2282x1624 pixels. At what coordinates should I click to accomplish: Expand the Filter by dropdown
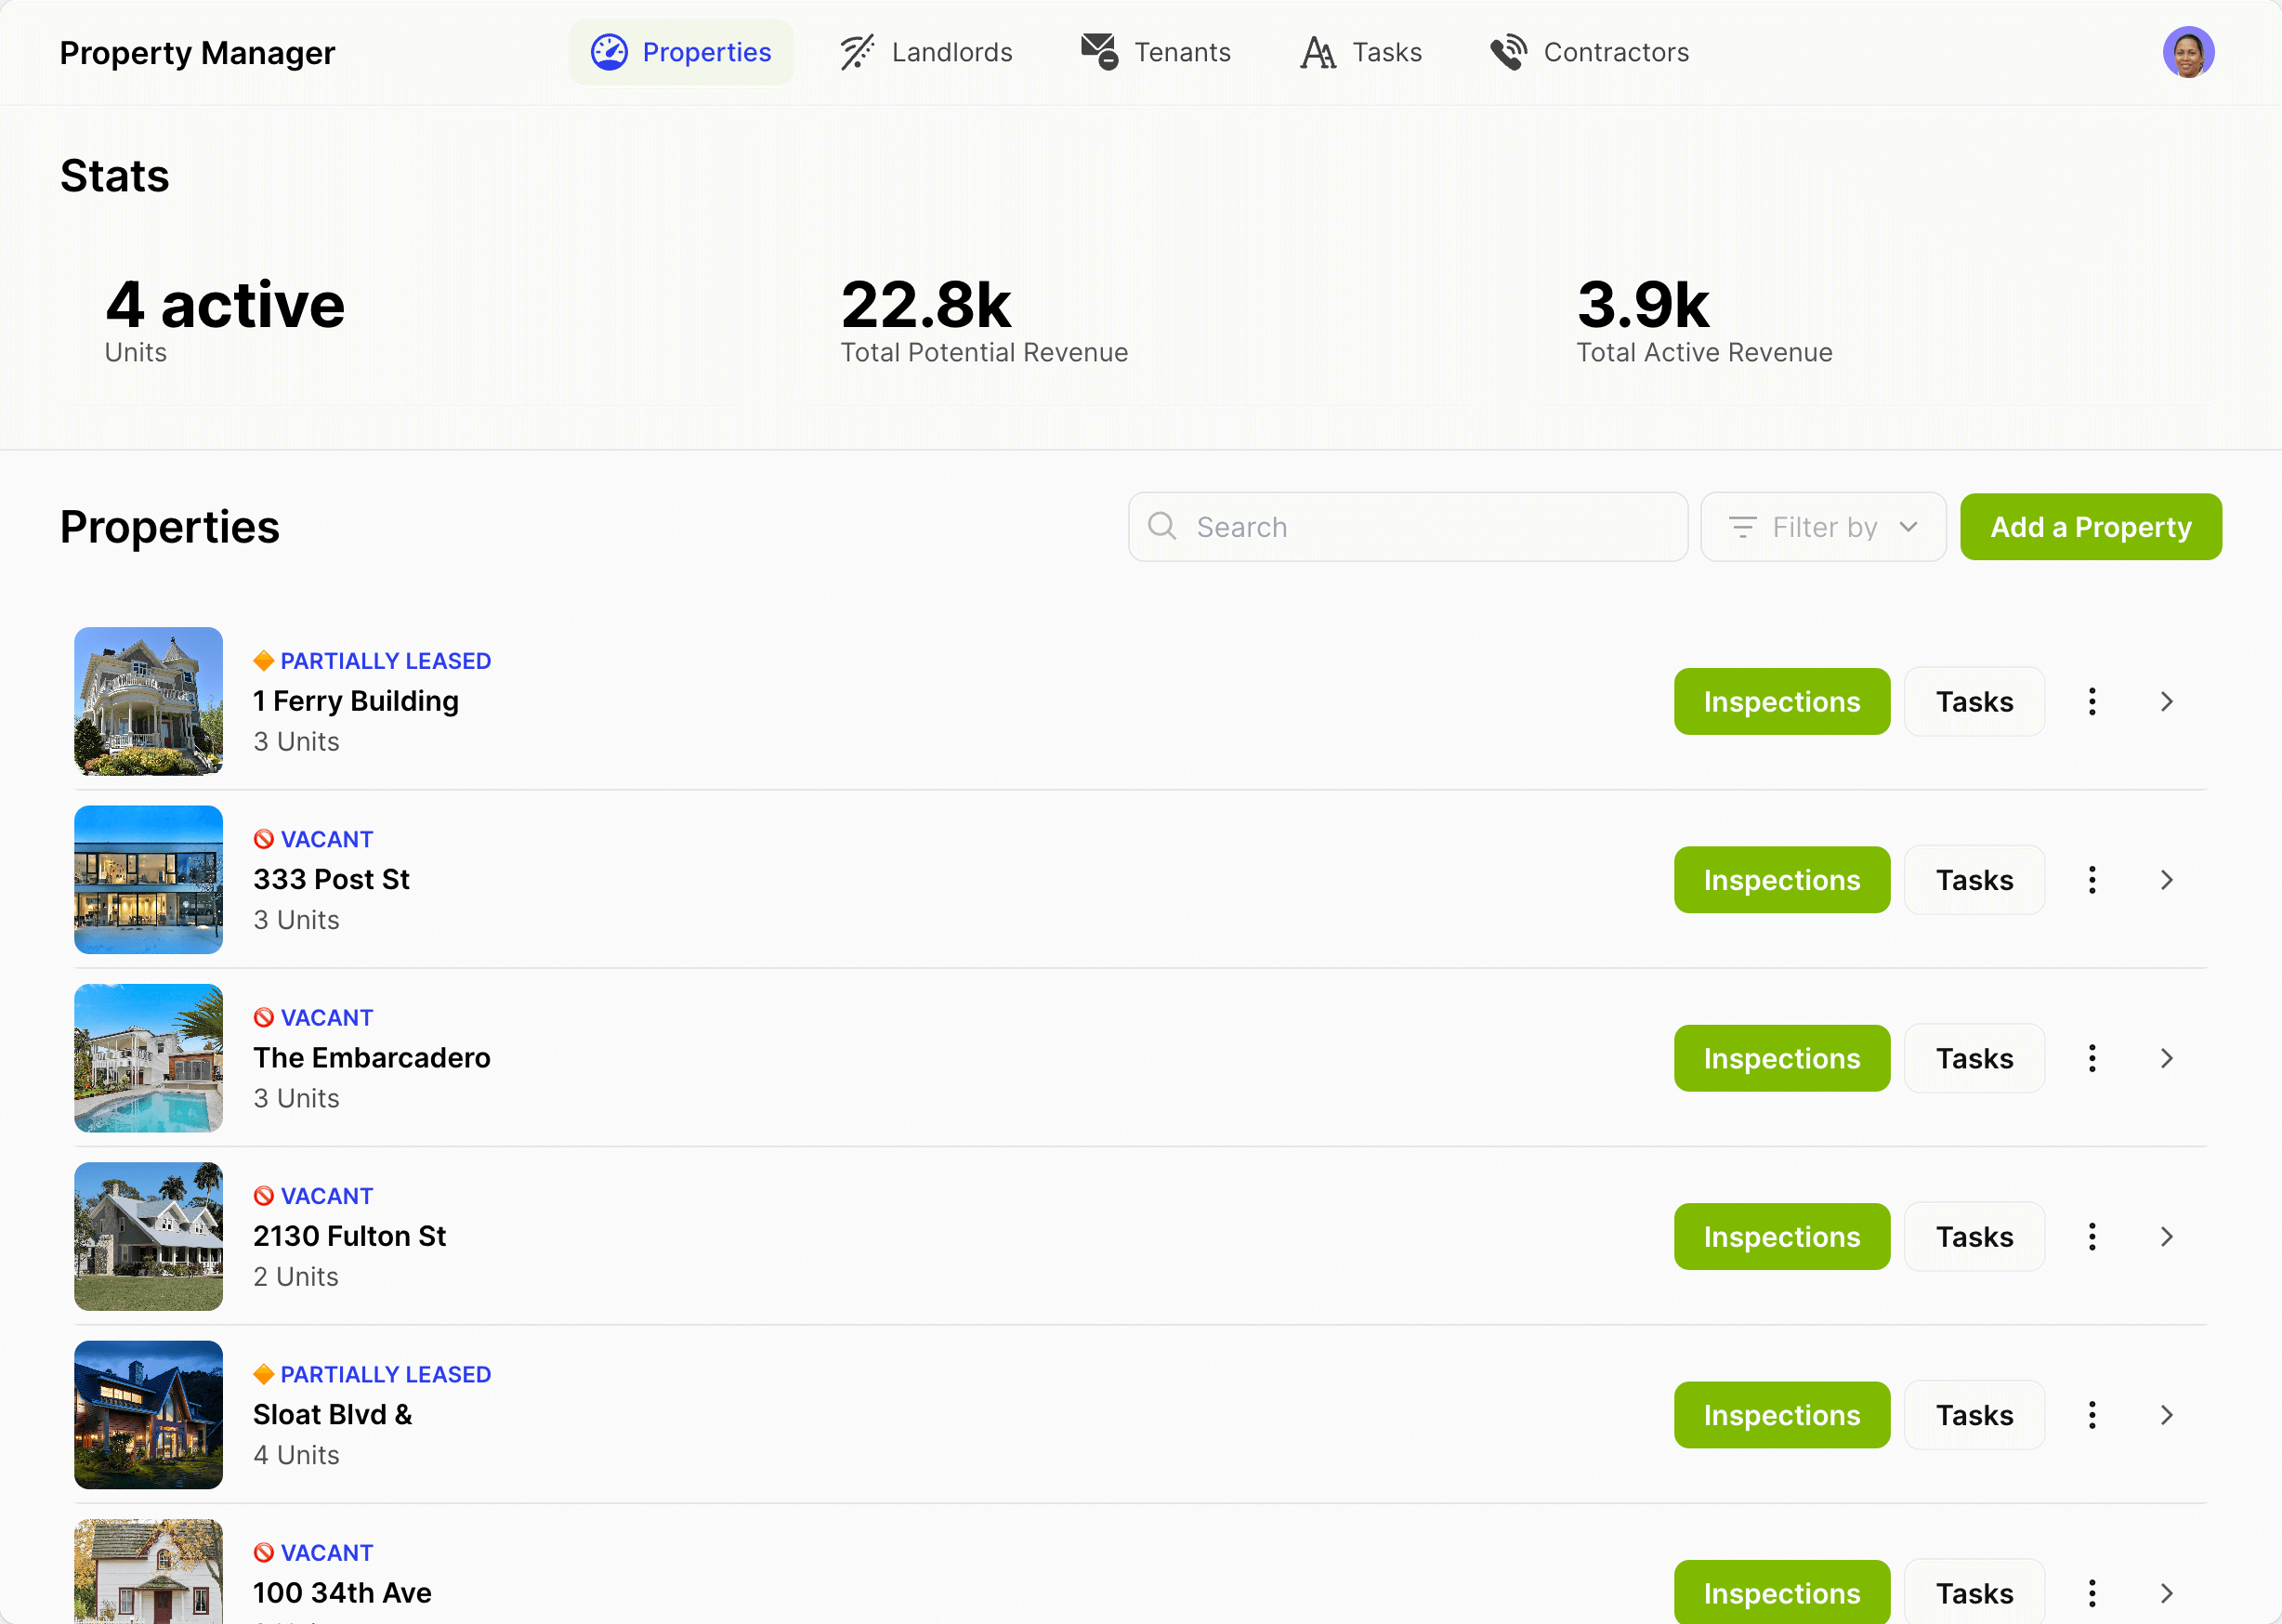1823,526
